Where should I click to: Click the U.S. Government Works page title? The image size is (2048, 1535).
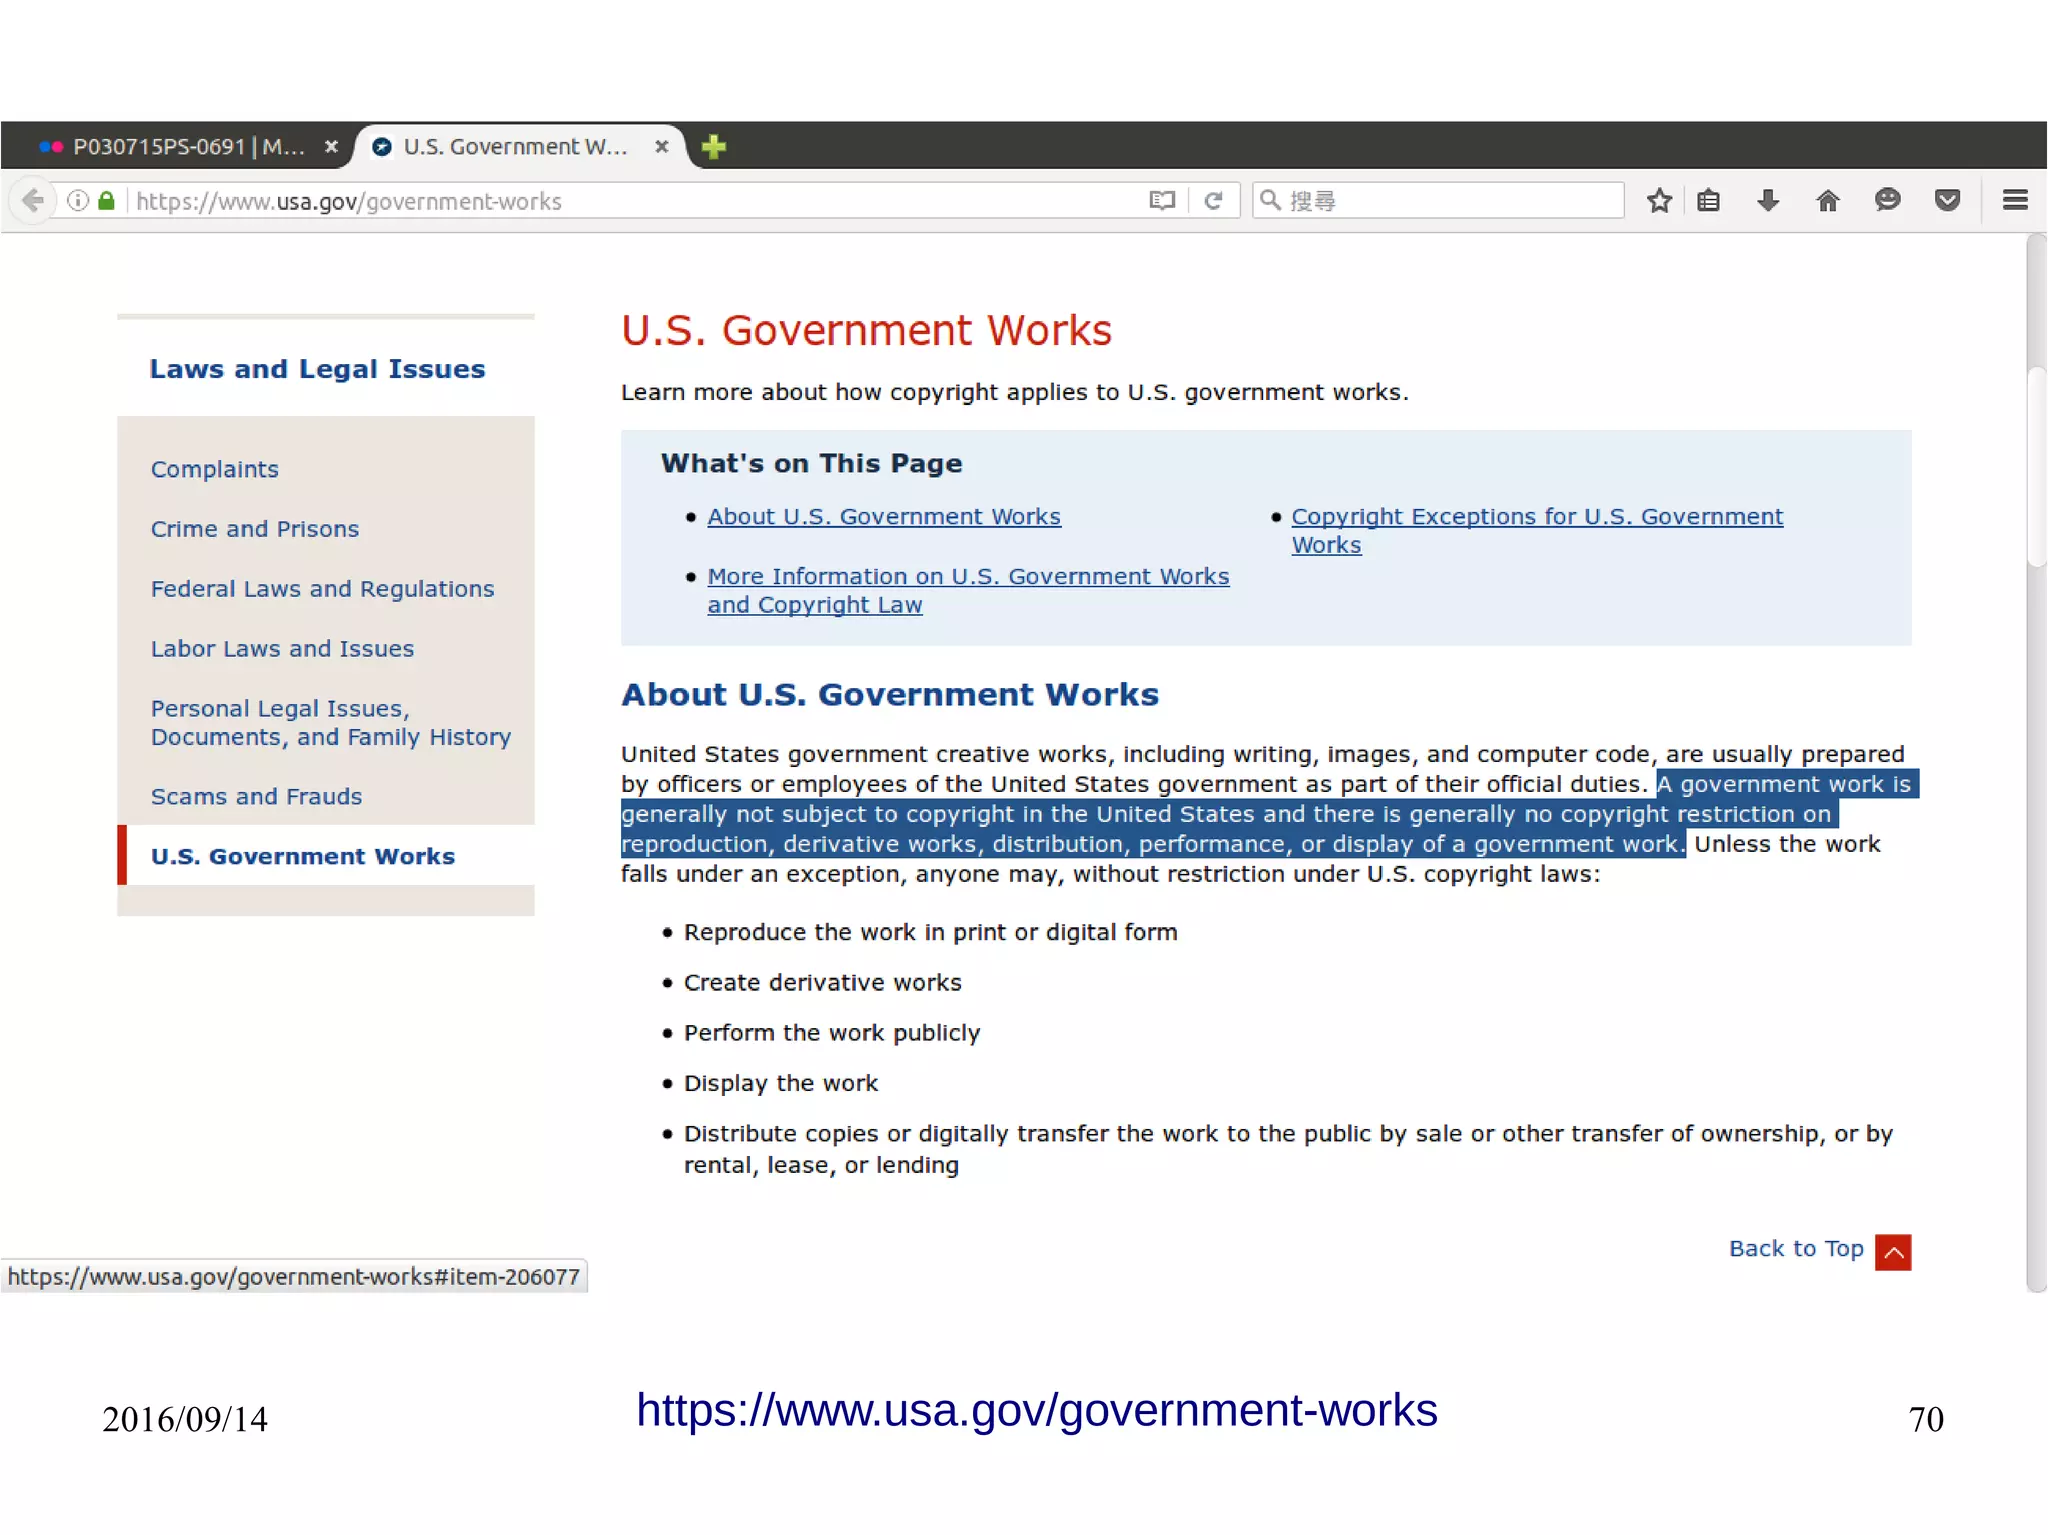(x=866, y=330)
